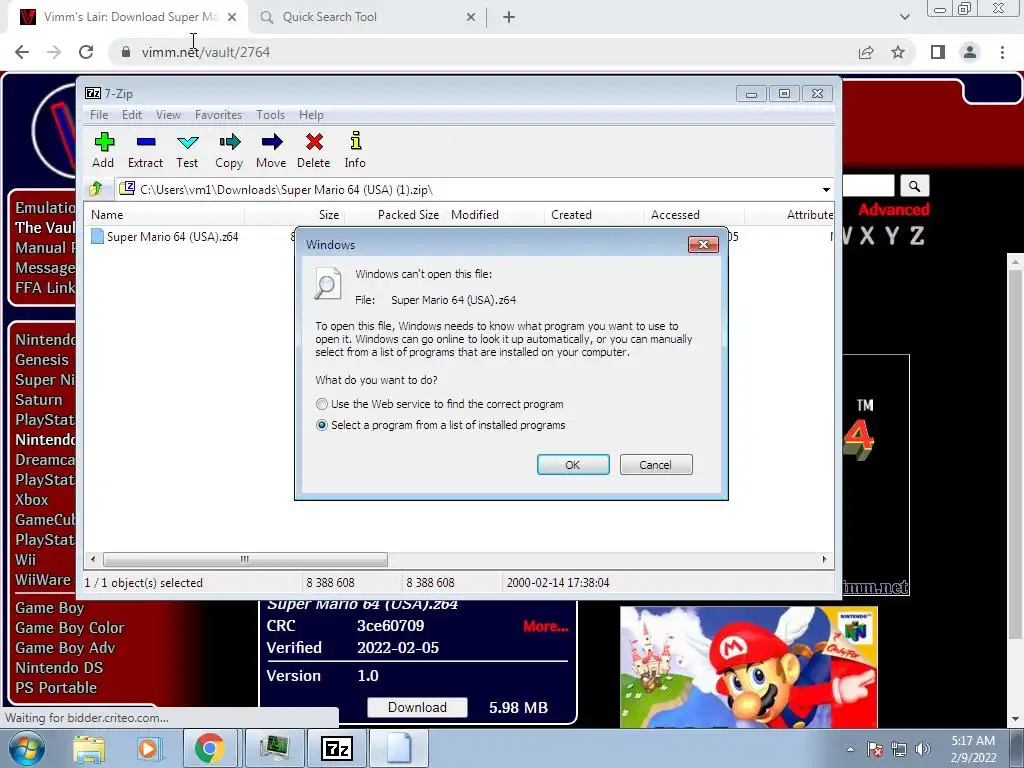This screenshot has height=768, width=1024.
Task: Click the volume speaker tray icon
Action: [x=923, y=749]
